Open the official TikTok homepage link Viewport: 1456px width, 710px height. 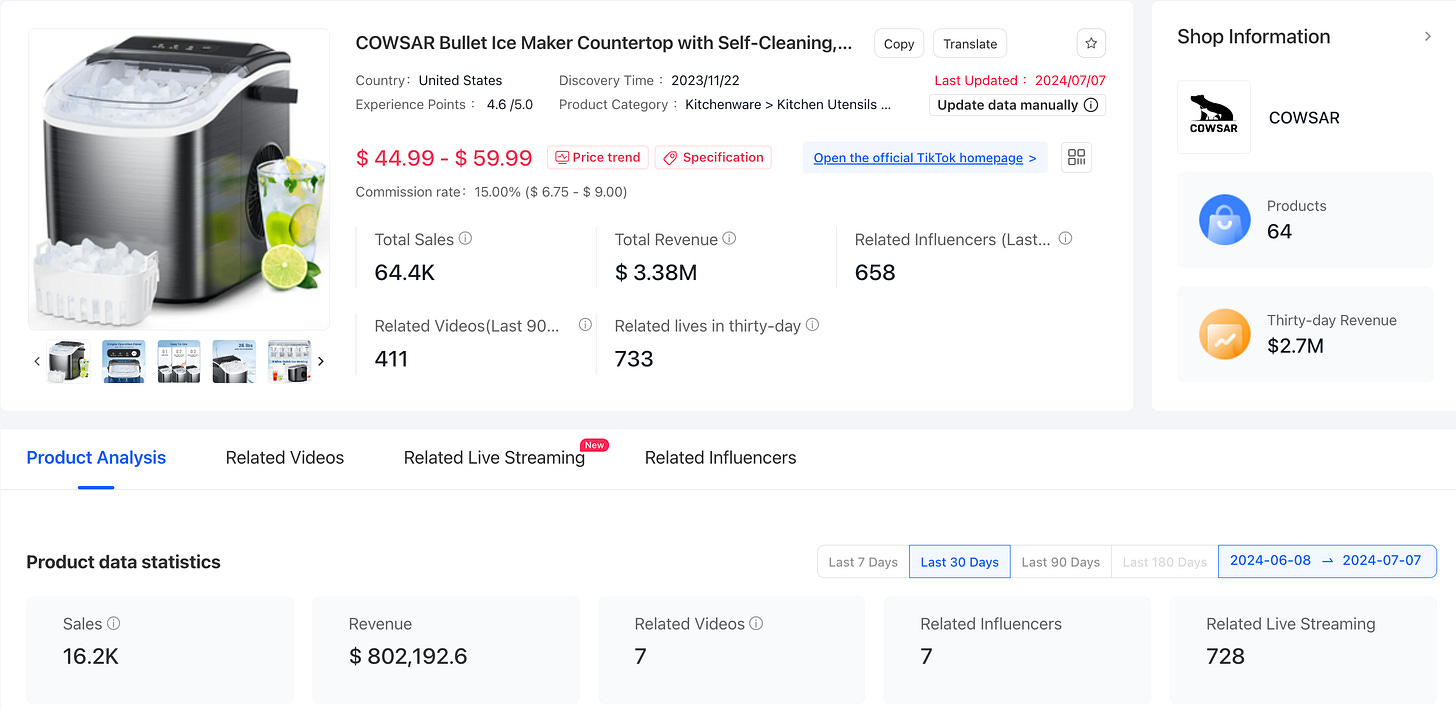click(925, 158)
